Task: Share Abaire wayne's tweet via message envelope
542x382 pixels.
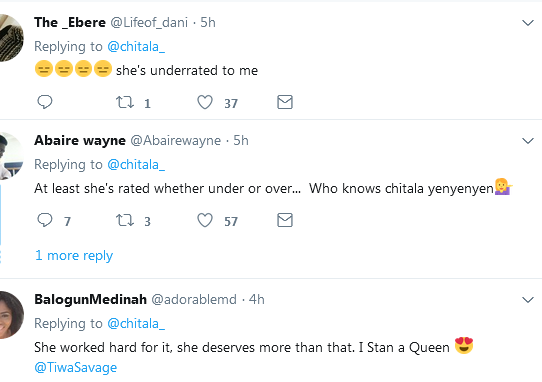Action: coord(285,220)
